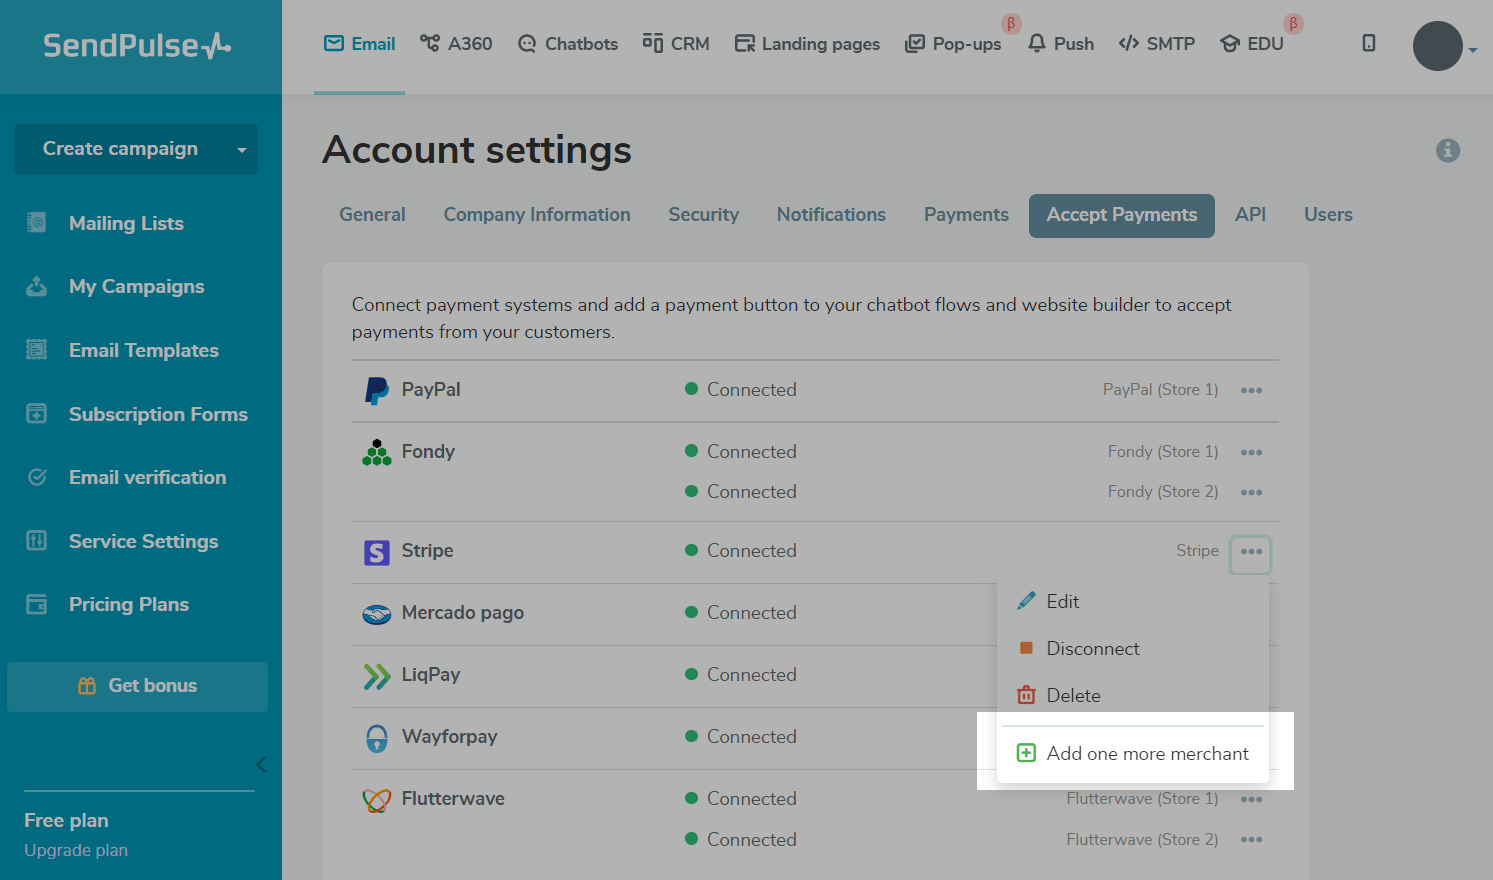Open the Flutterwave (Store 2) three-dot menu
Screen dimensions: 1493x880
click(x=1251, y=840)
